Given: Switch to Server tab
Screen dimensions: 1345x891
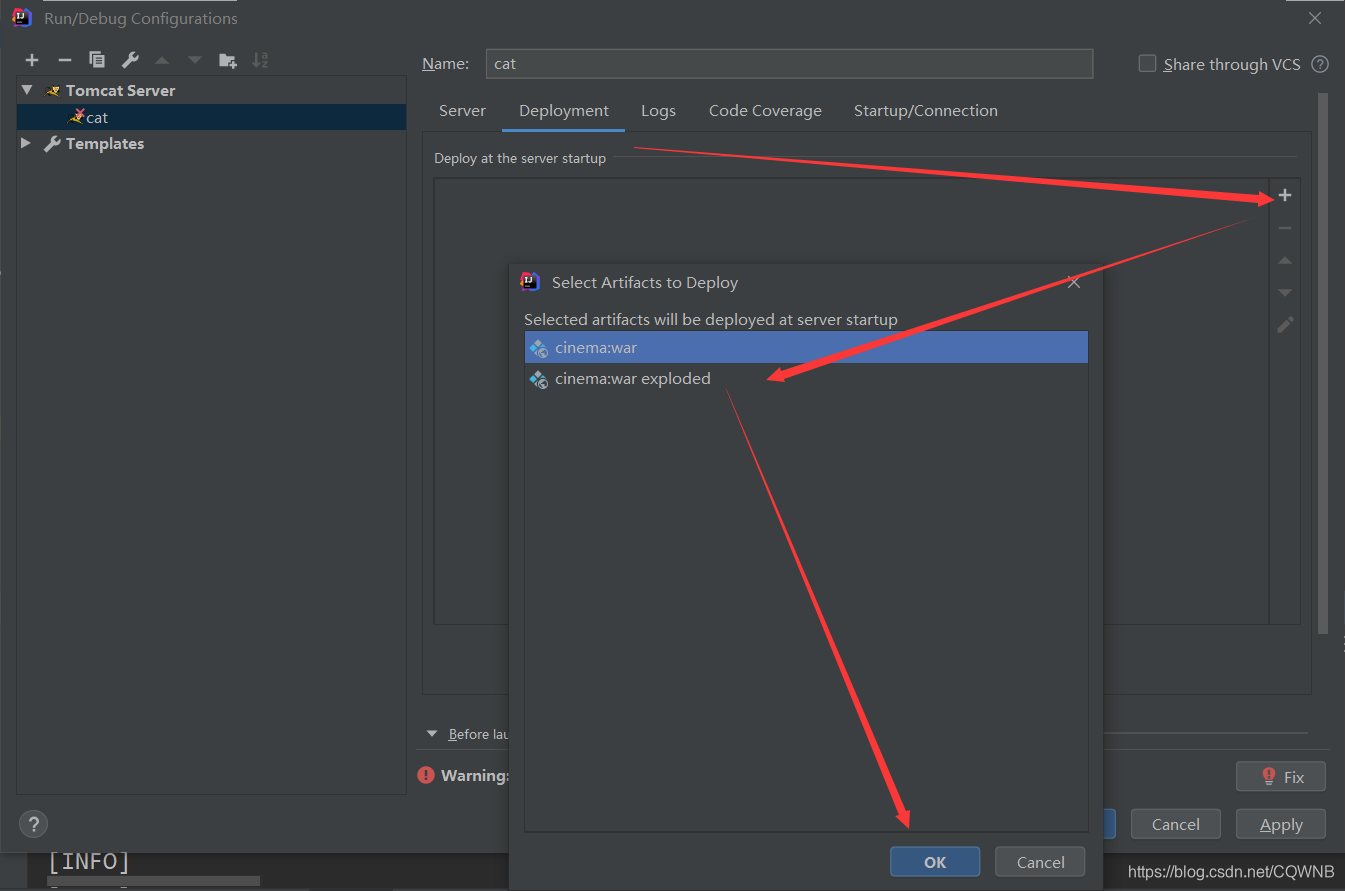Looking at the screenshot, I should click(x=462, y=111).
